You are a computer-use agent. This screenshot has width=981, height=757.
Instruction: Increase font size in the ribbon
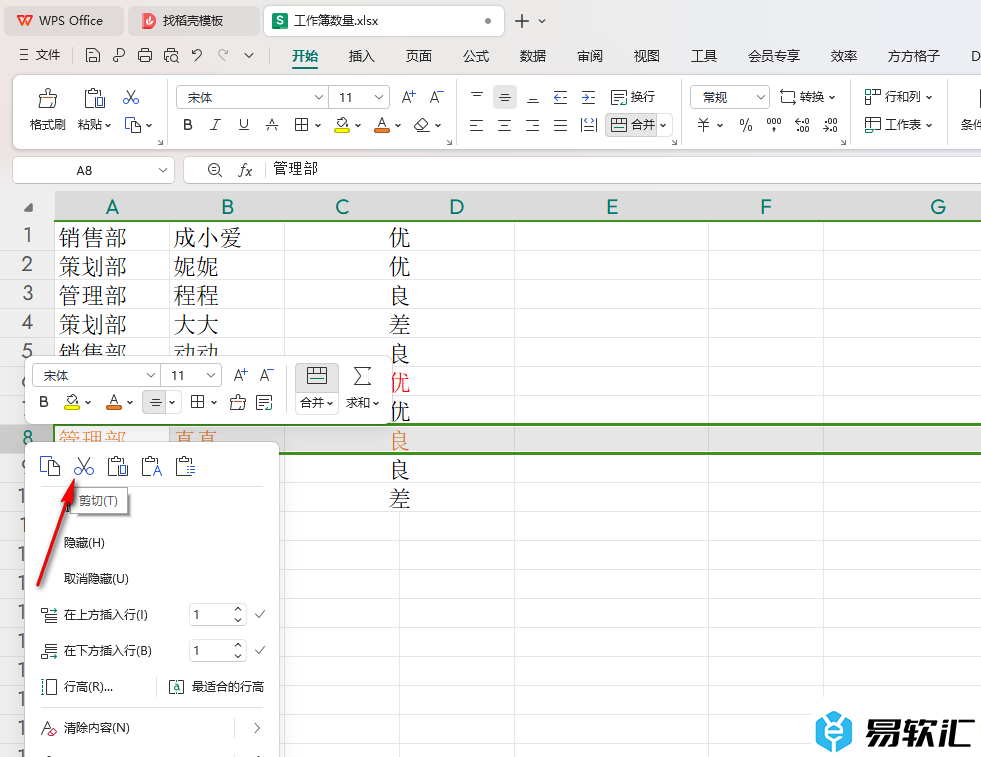click(408, 97)
